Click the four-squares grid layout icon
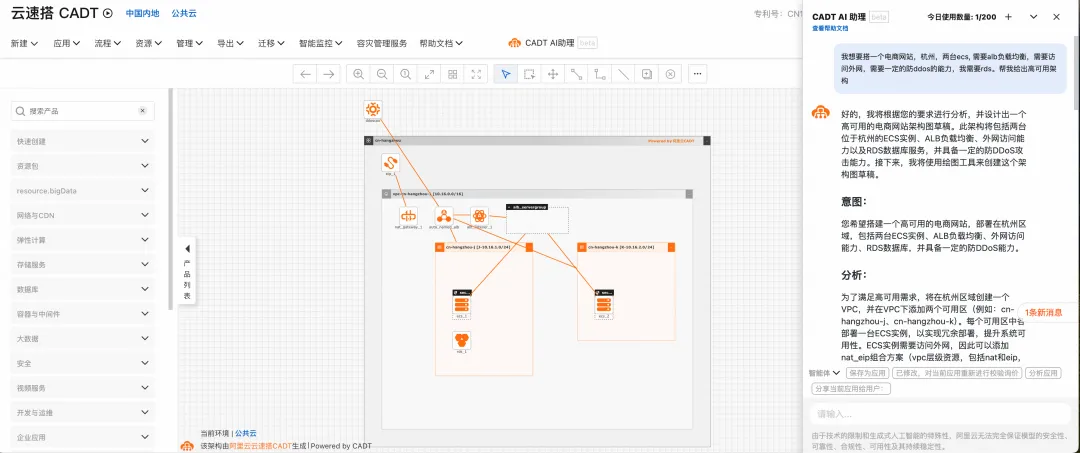Image resolution: width=1080 pixels, height=453 pixels. (x=453, y=74)
